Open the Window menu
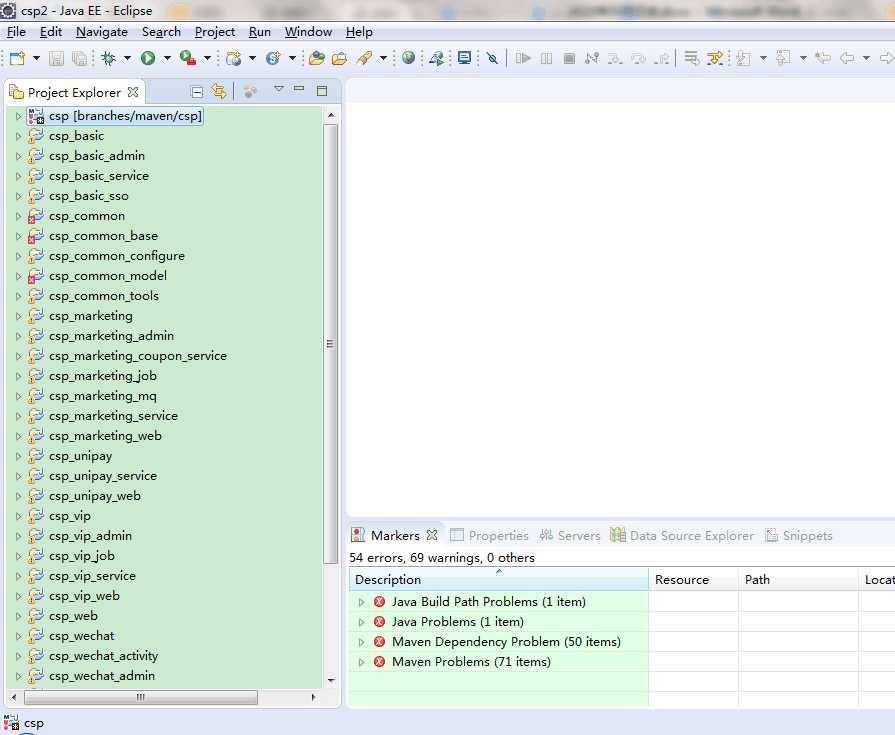The height and width of the screenshot is (735, 895). pyautogui.click(x=308, y=32)
